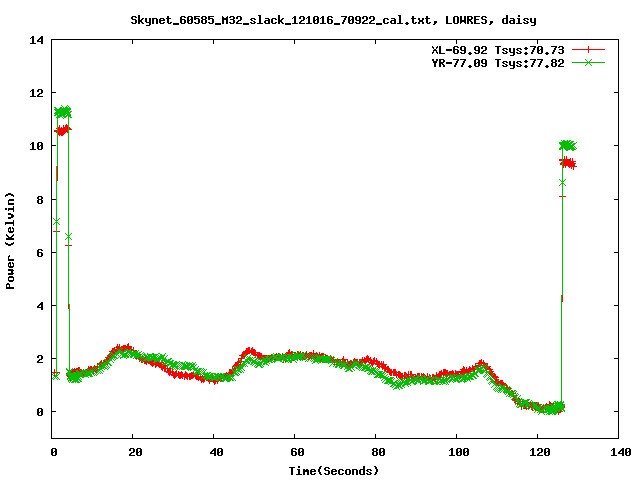Click the x-axis tick label 80
The width and height of the screenshot is (640, 480).
(x=378, y=452)
